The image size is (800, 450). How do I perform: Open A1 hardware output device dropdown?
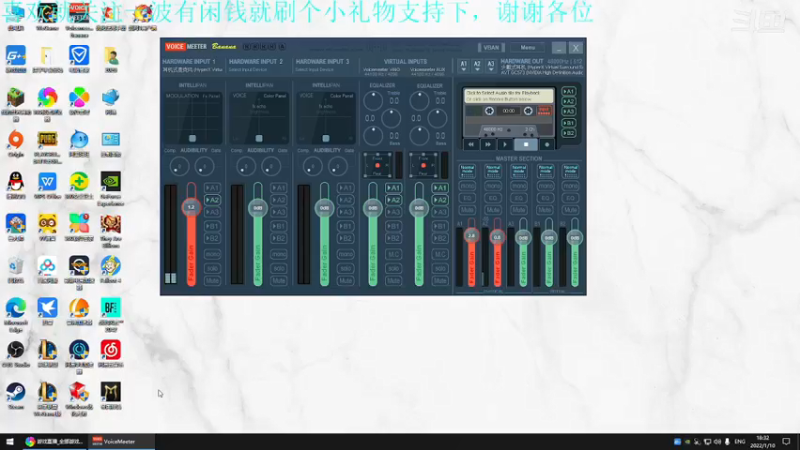coord(463,66)
